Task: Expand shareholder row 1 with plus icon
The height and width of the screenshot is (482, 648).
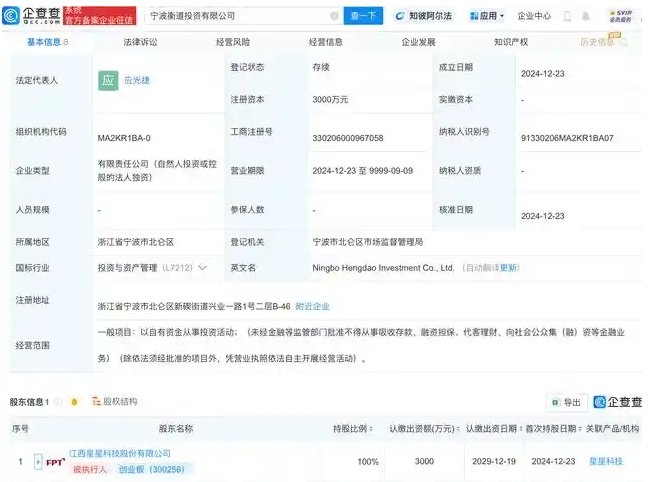Action: pyautogui.click(x=38, y=461)
